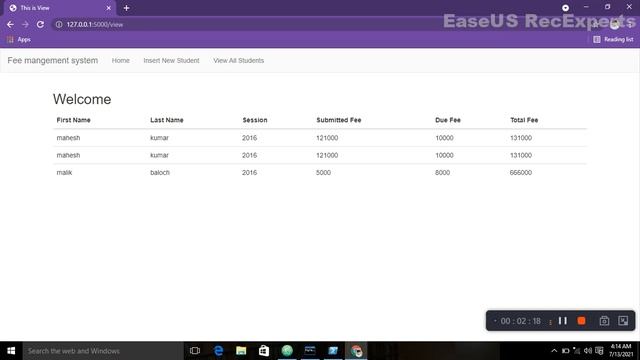Click the Due Fee column header
The height and width of the screenshot is (360, 640).
pyautogui.click(x=448, y=120)
